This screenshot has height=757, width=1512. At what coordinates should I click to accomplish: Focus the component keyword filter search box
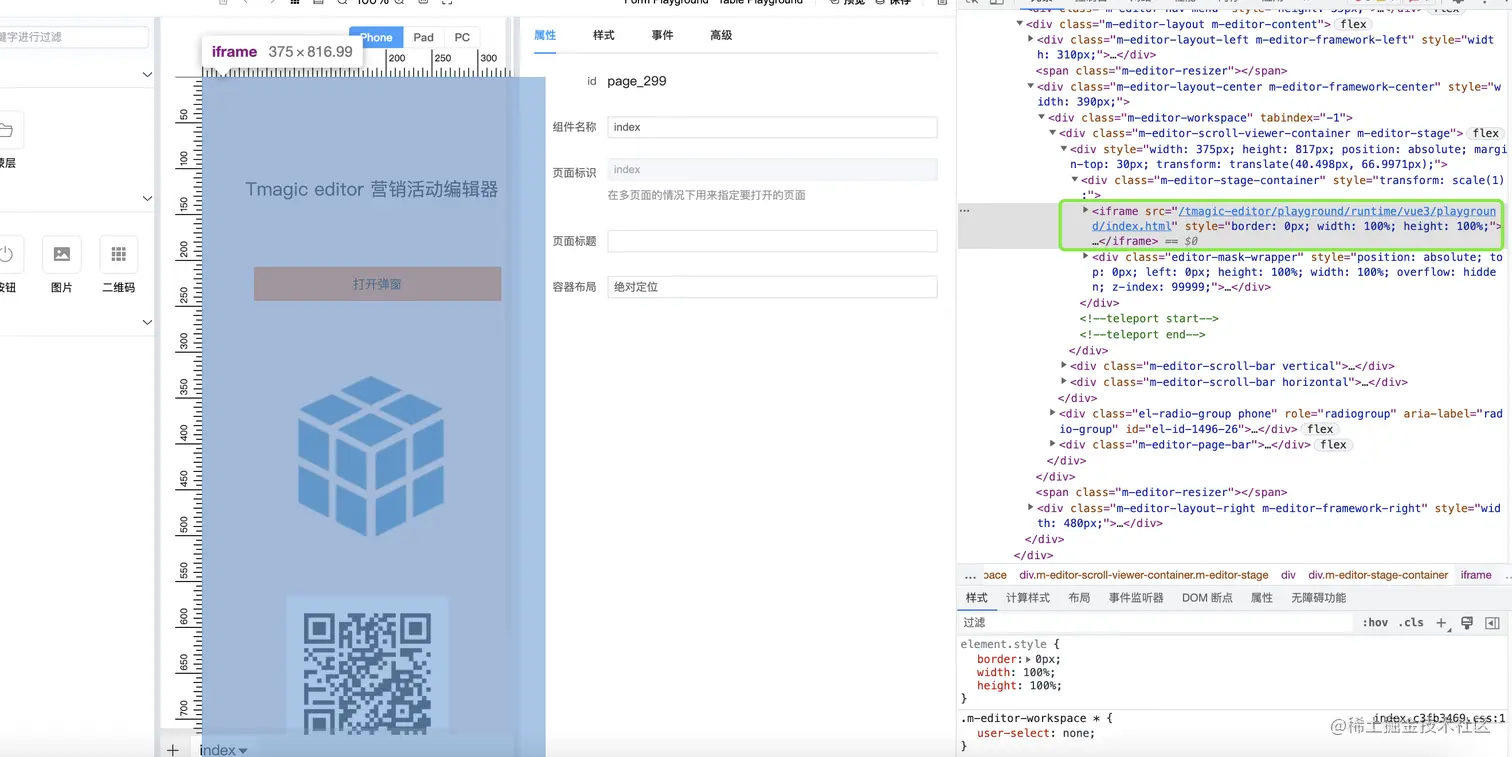tap(74, 37)
